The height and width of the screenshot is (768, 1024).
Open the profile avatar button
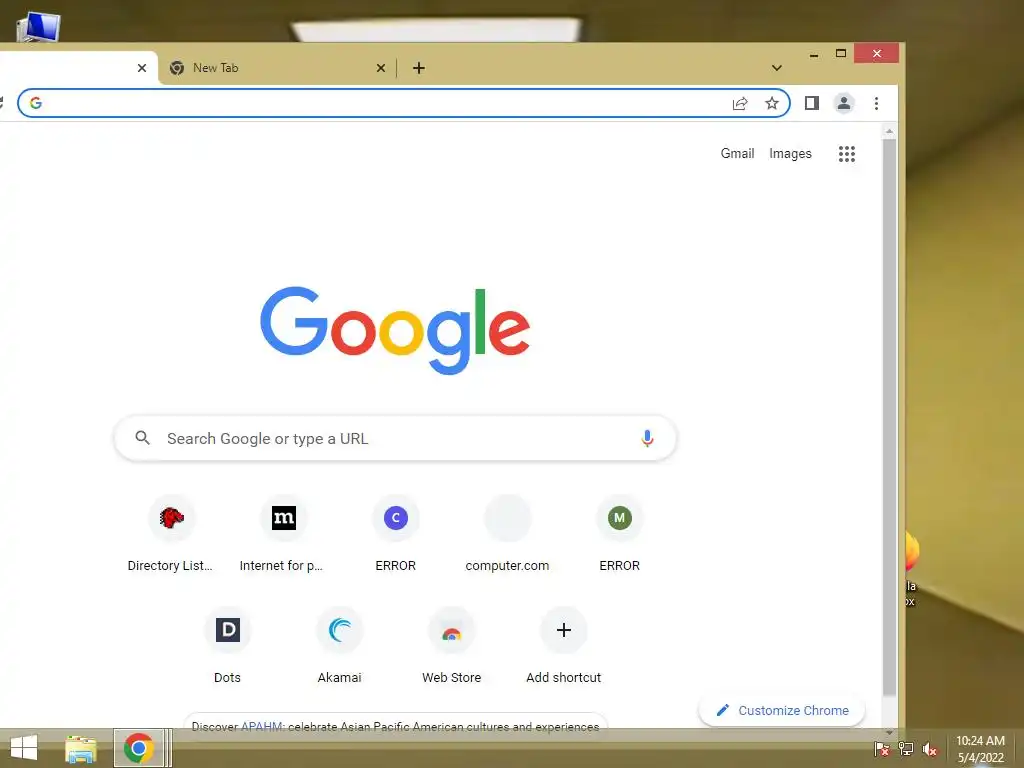(x=844, y=103)
